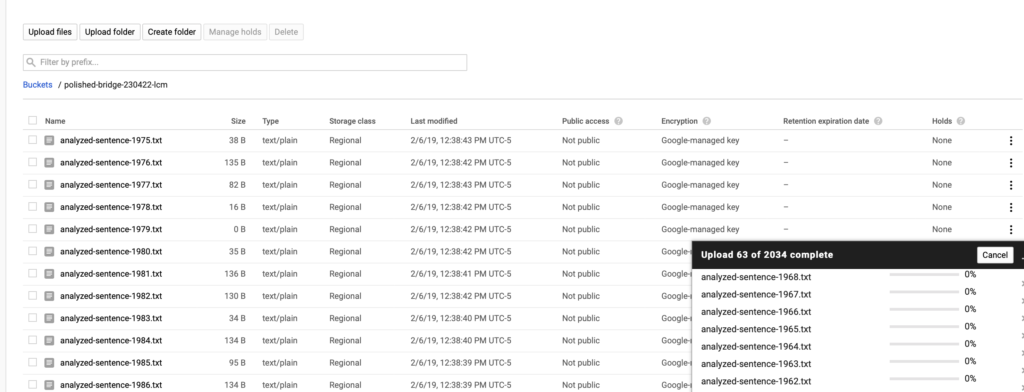Open three-dot menu for analyzed-sentence-1977.txt row

coord(1011,185)
